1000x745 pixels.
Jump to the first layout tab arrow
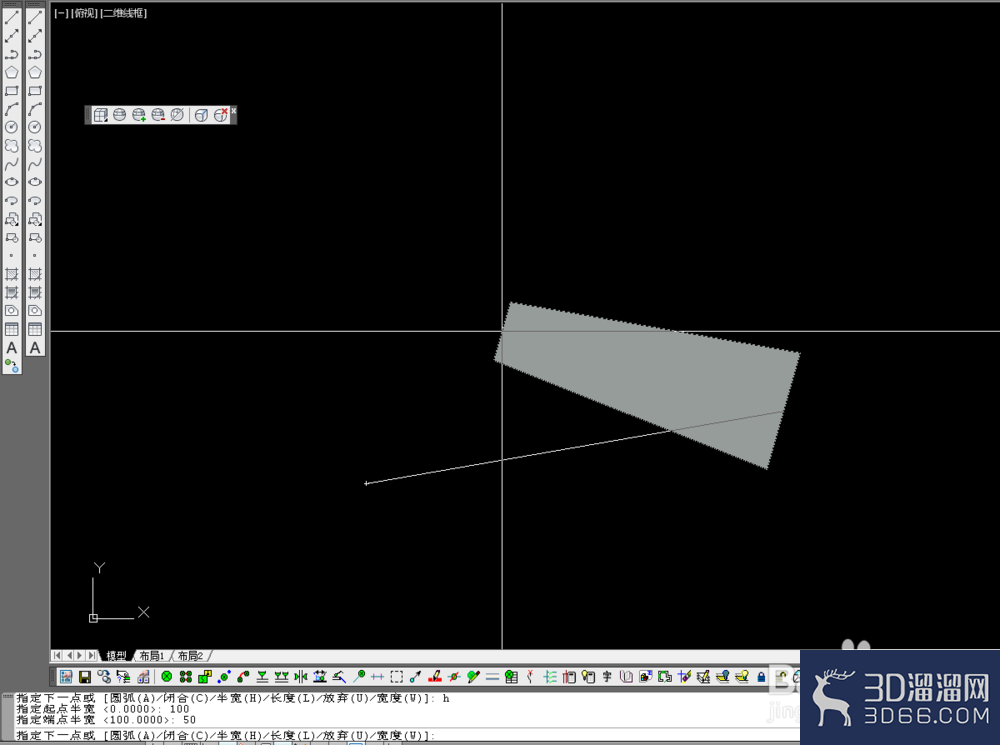(57, 655)
